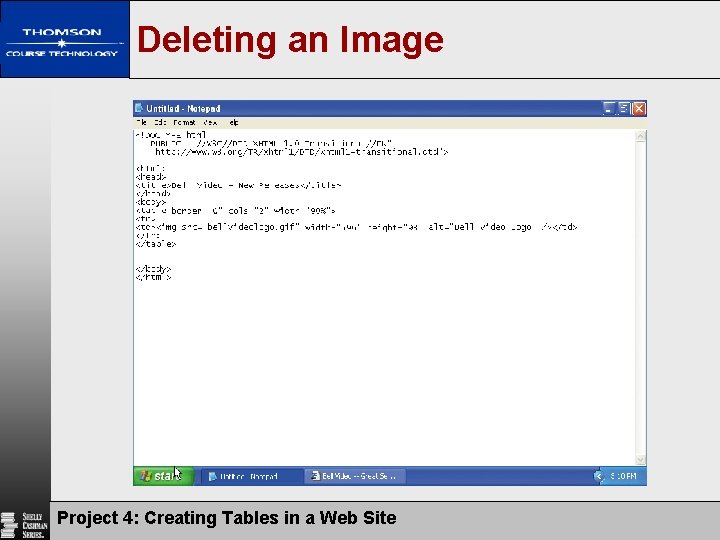Switch to Untitled - Notepad taskbar button
This screenshot has width=720, height=540.
click(250, 476)
